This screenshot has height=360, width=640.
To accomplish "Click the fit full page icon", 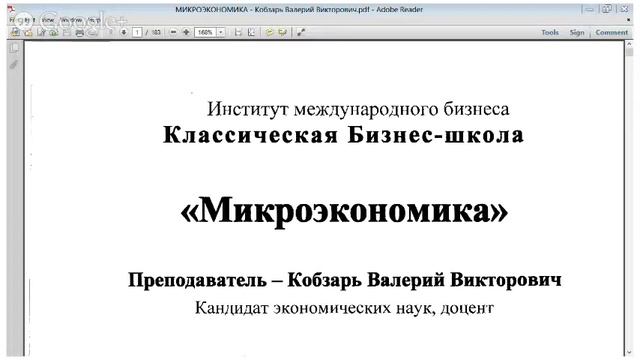I will point(251,32).
